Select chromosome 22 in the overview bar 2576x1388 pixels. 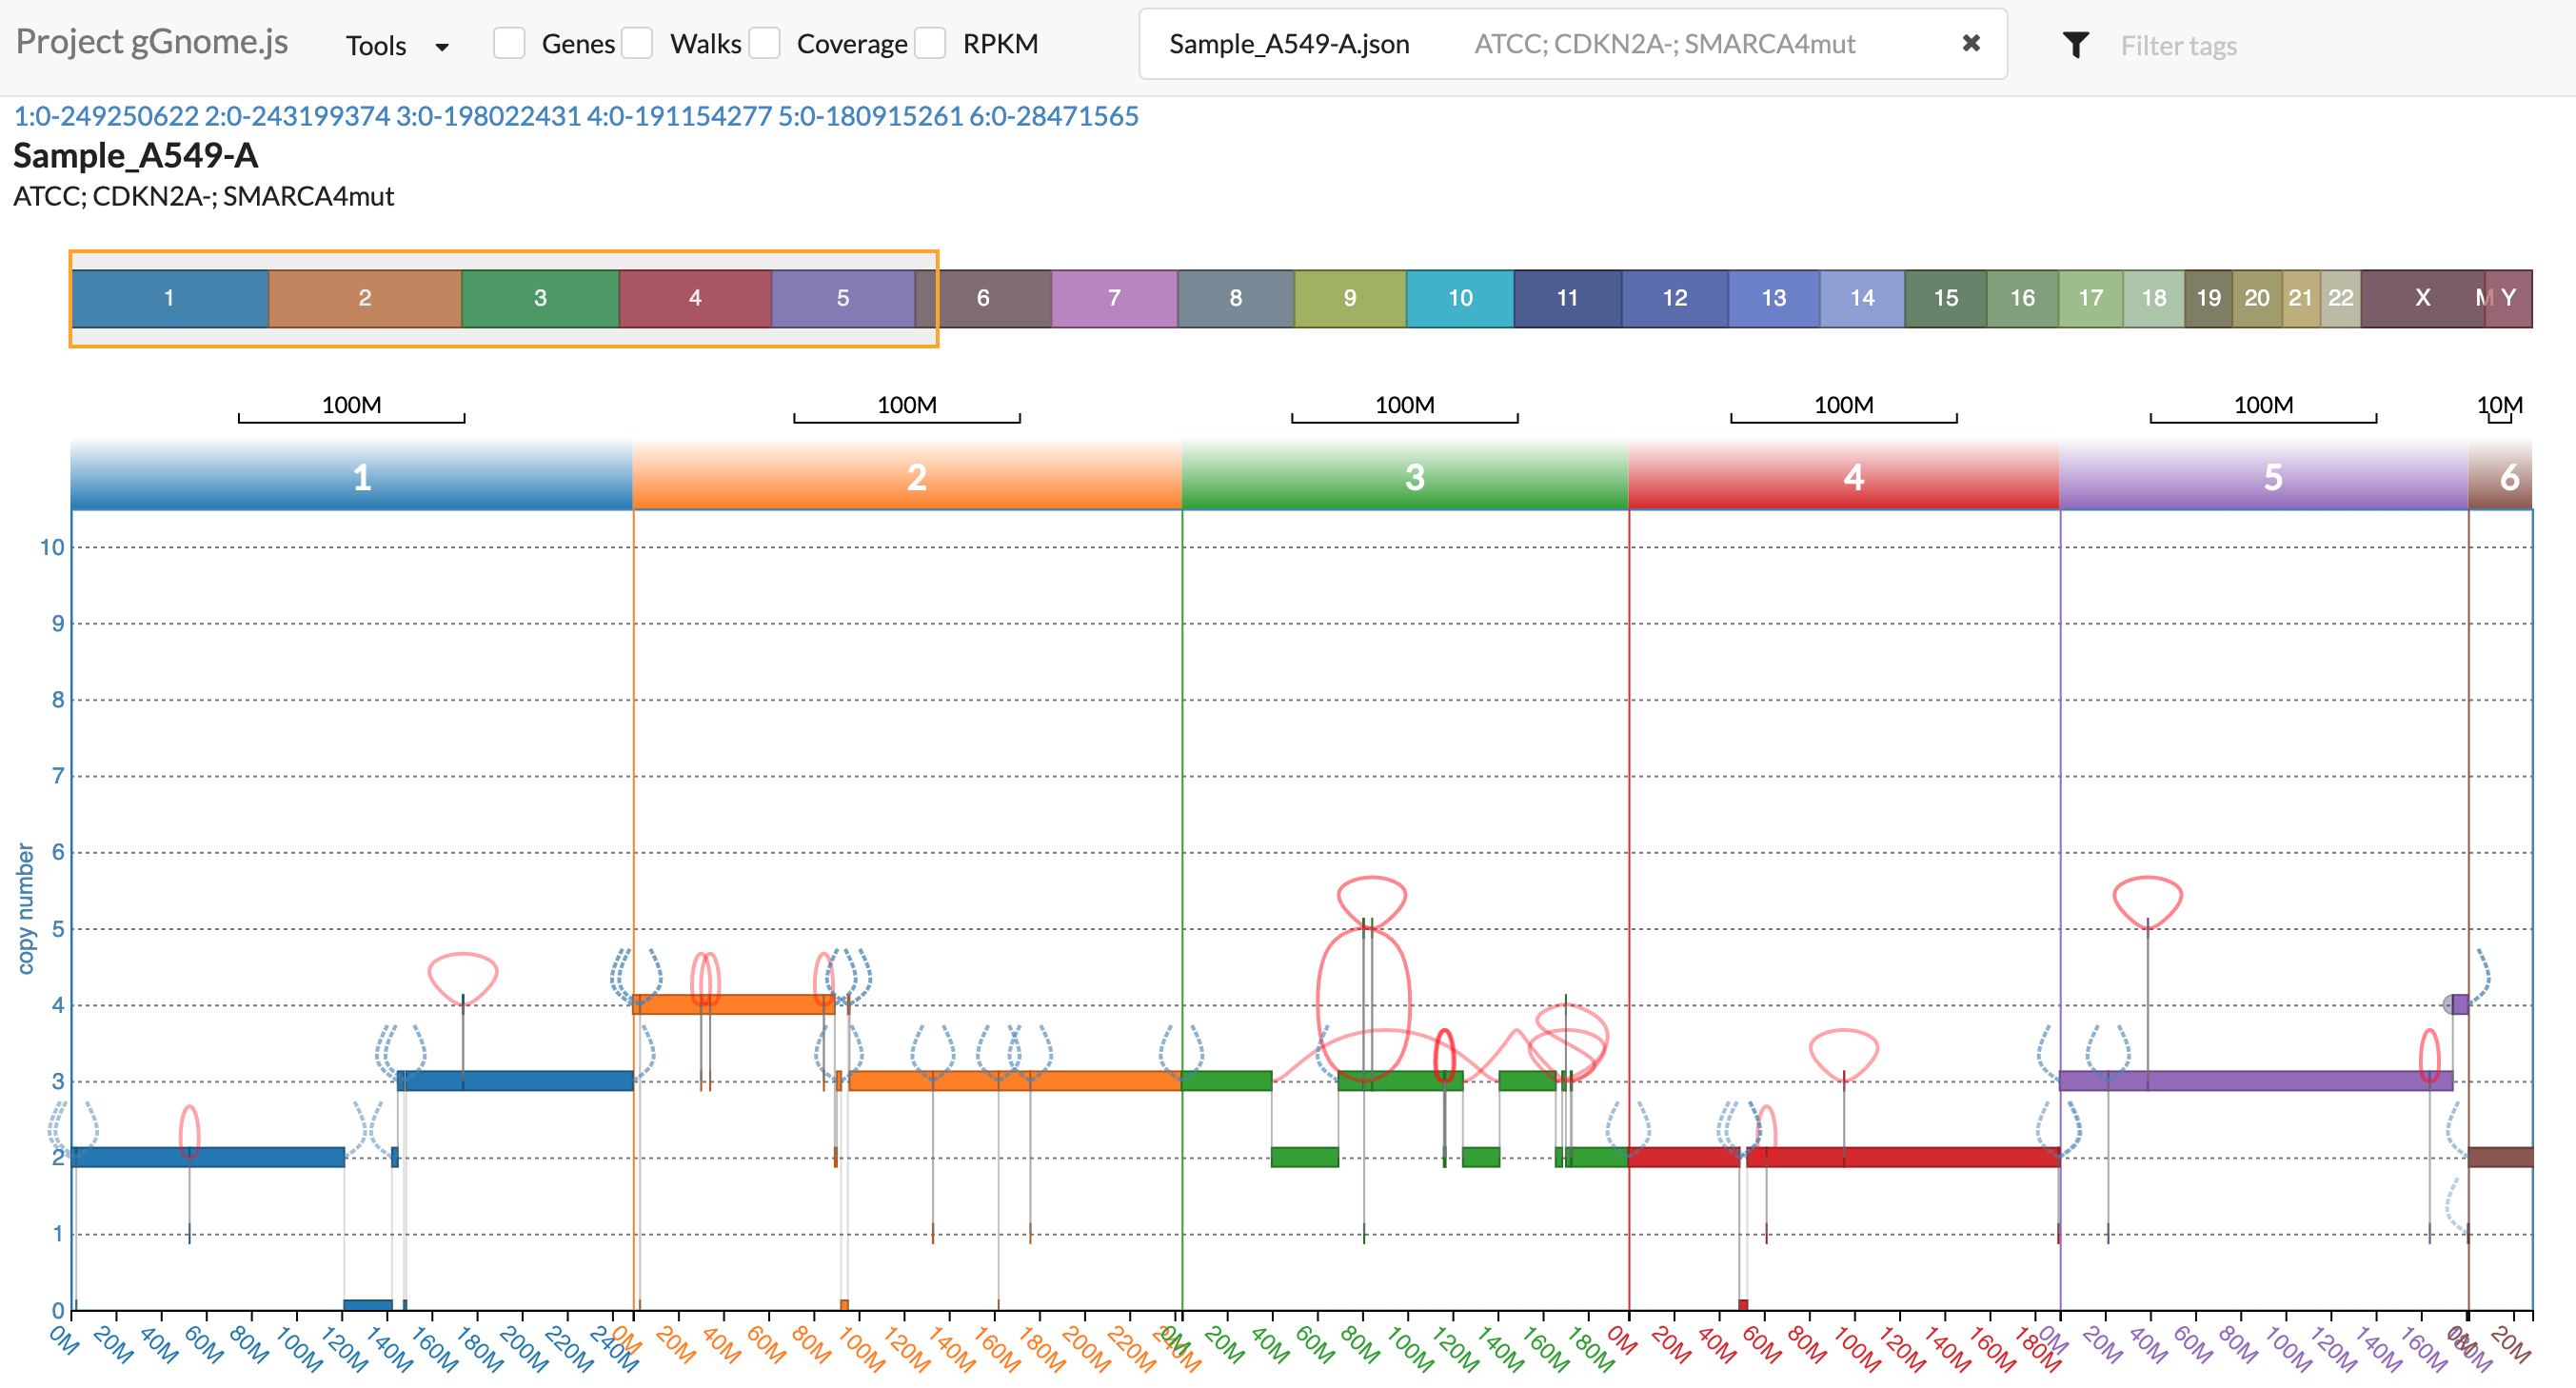[x=2341, y=298]
